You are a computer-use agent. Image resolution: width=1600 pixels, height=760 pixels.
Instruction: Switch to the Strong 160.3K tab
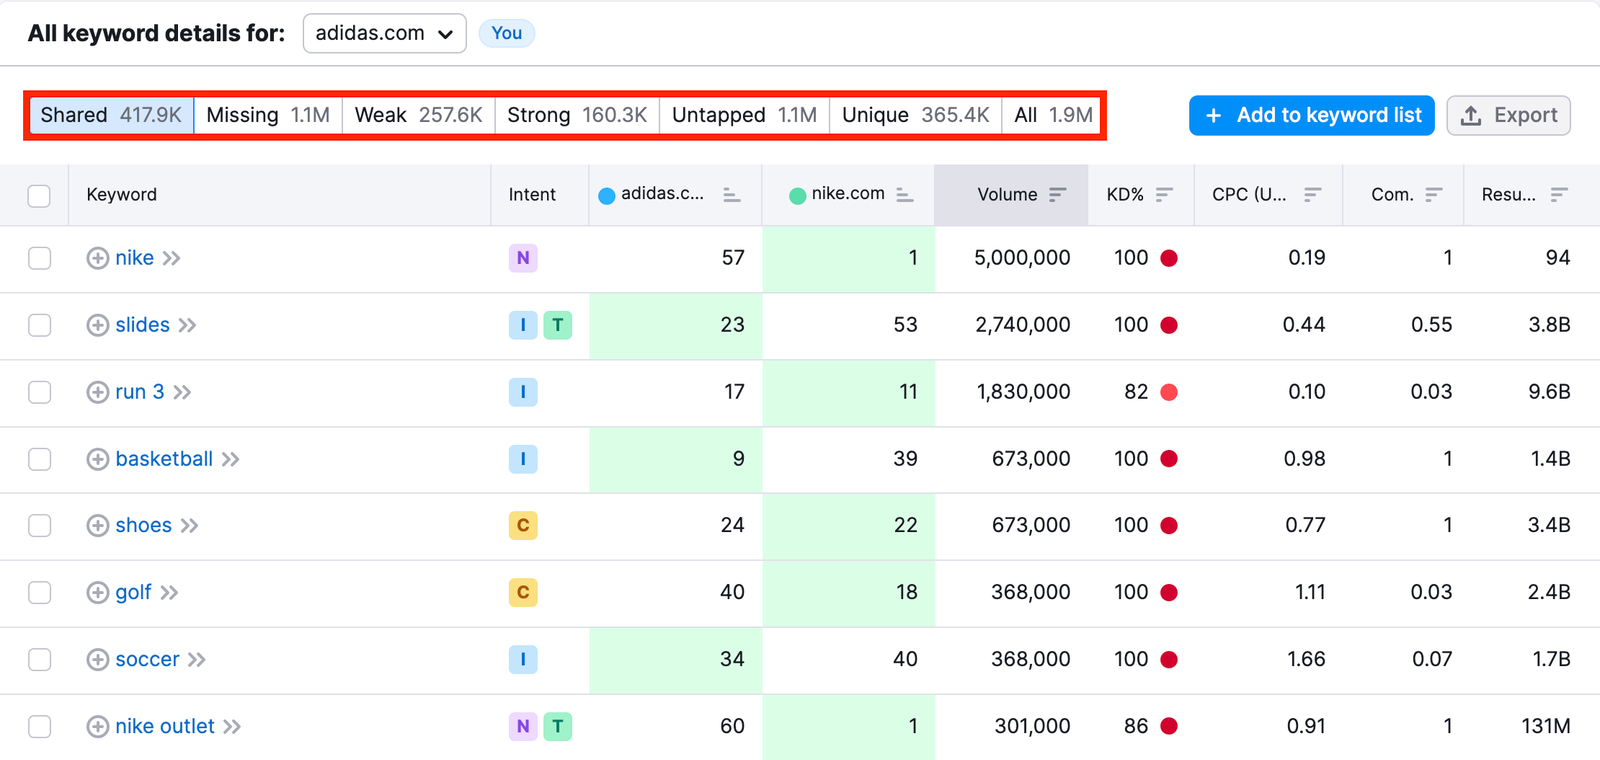(577, 115)
